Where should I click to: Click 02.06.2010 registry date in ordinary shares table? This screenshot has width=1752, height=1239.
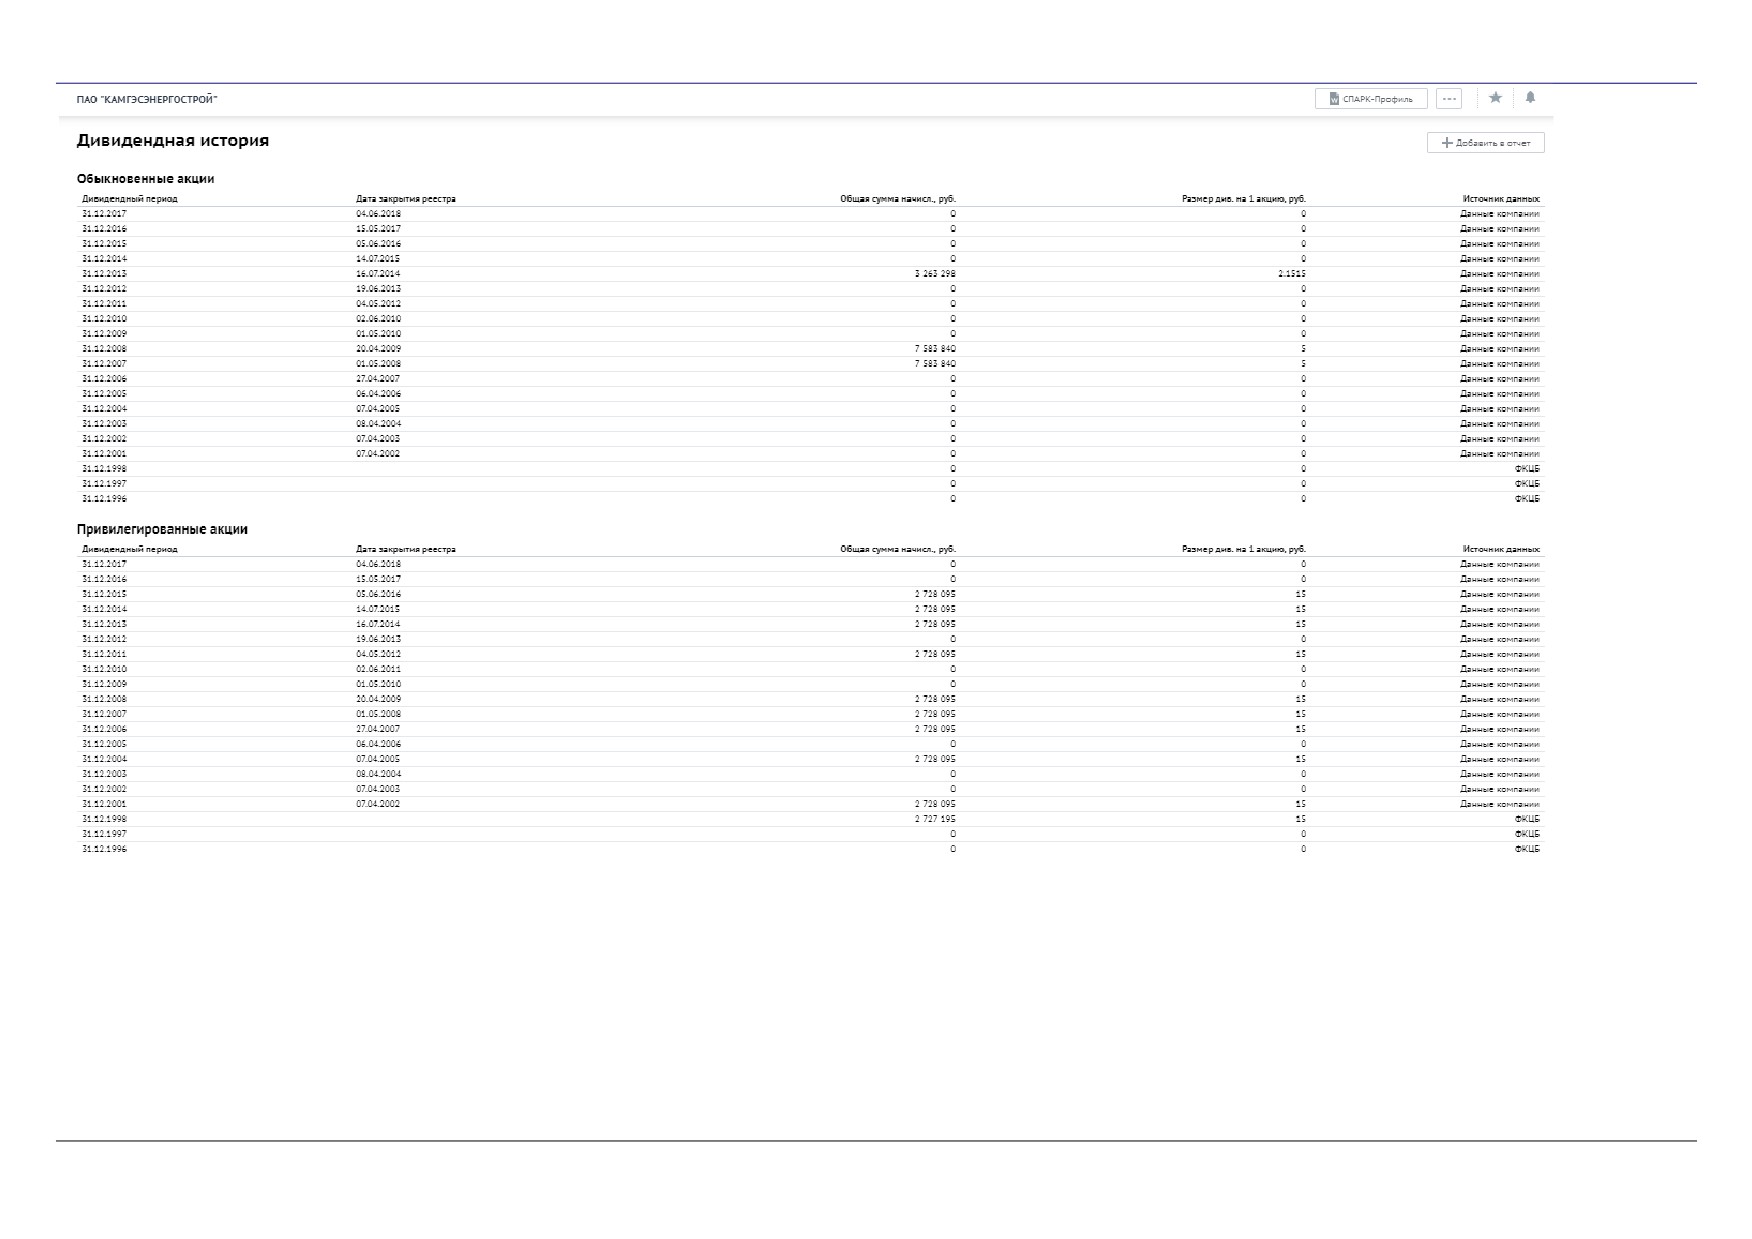[378, 319]
